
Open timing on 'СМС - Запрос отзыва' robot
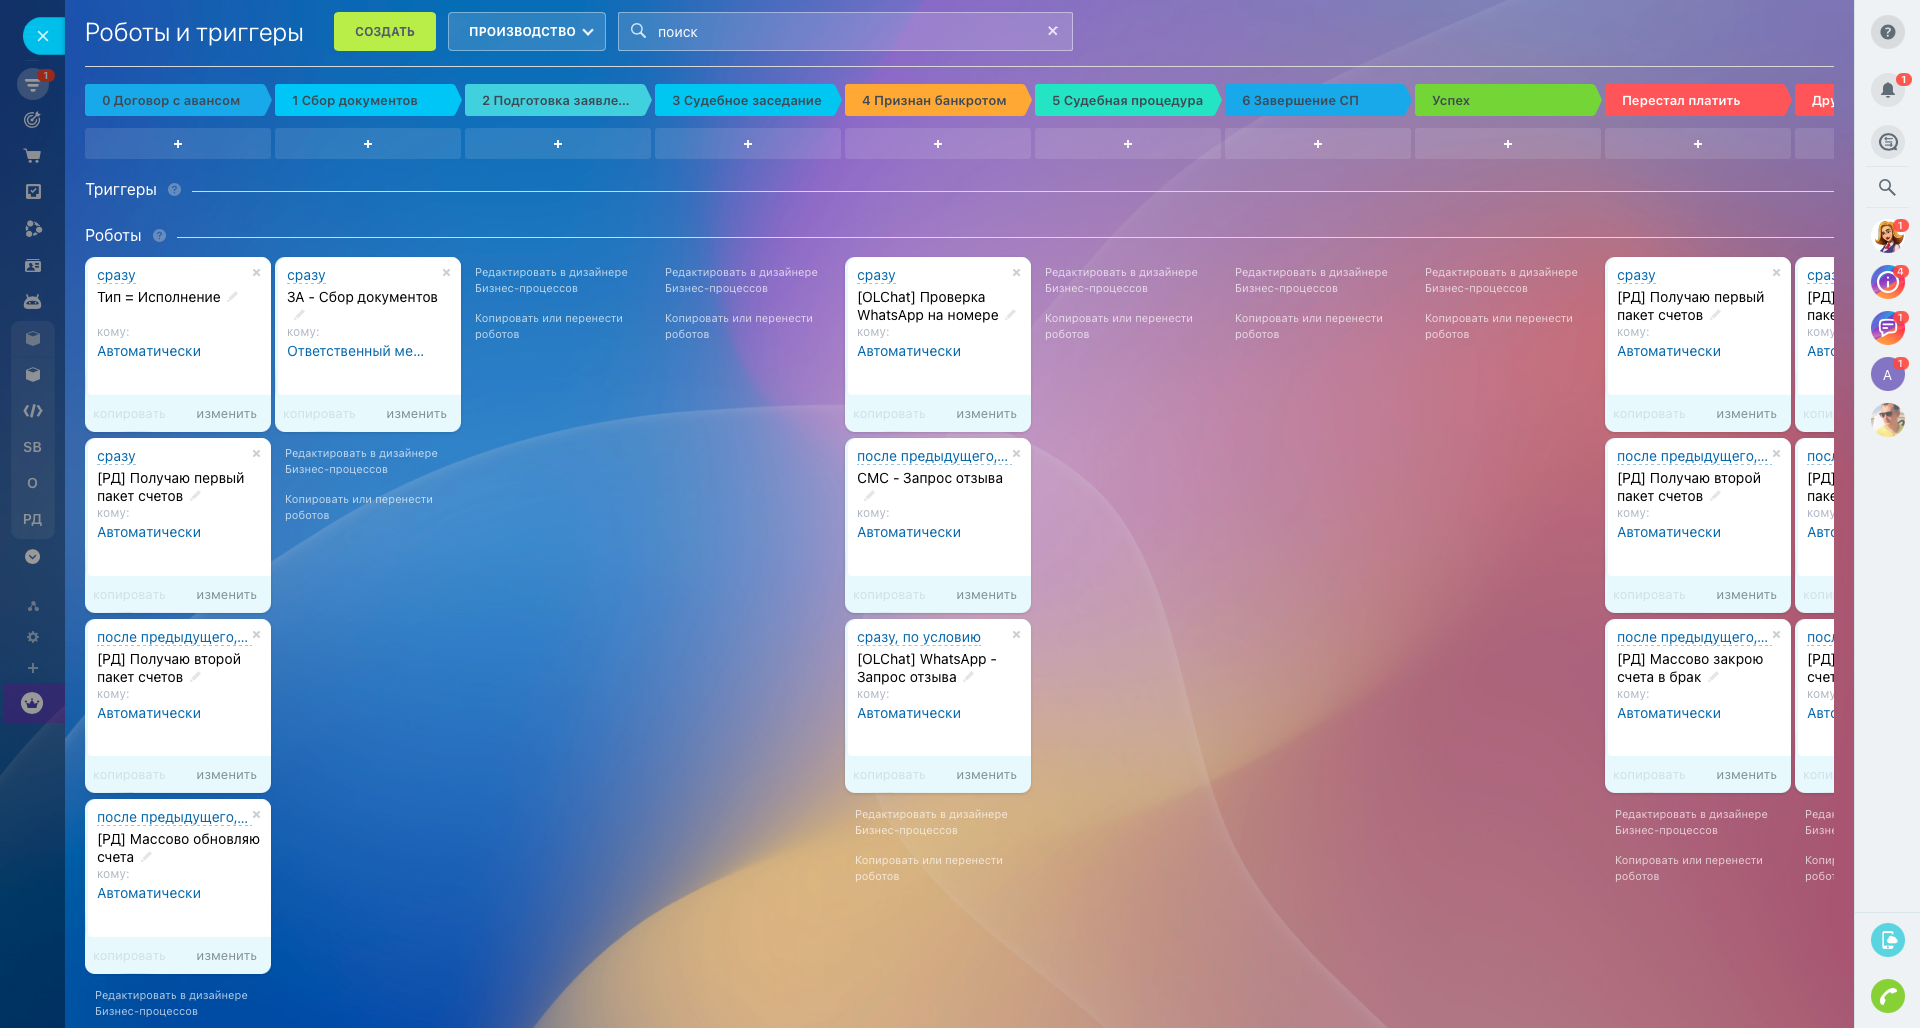pos(932,456)
